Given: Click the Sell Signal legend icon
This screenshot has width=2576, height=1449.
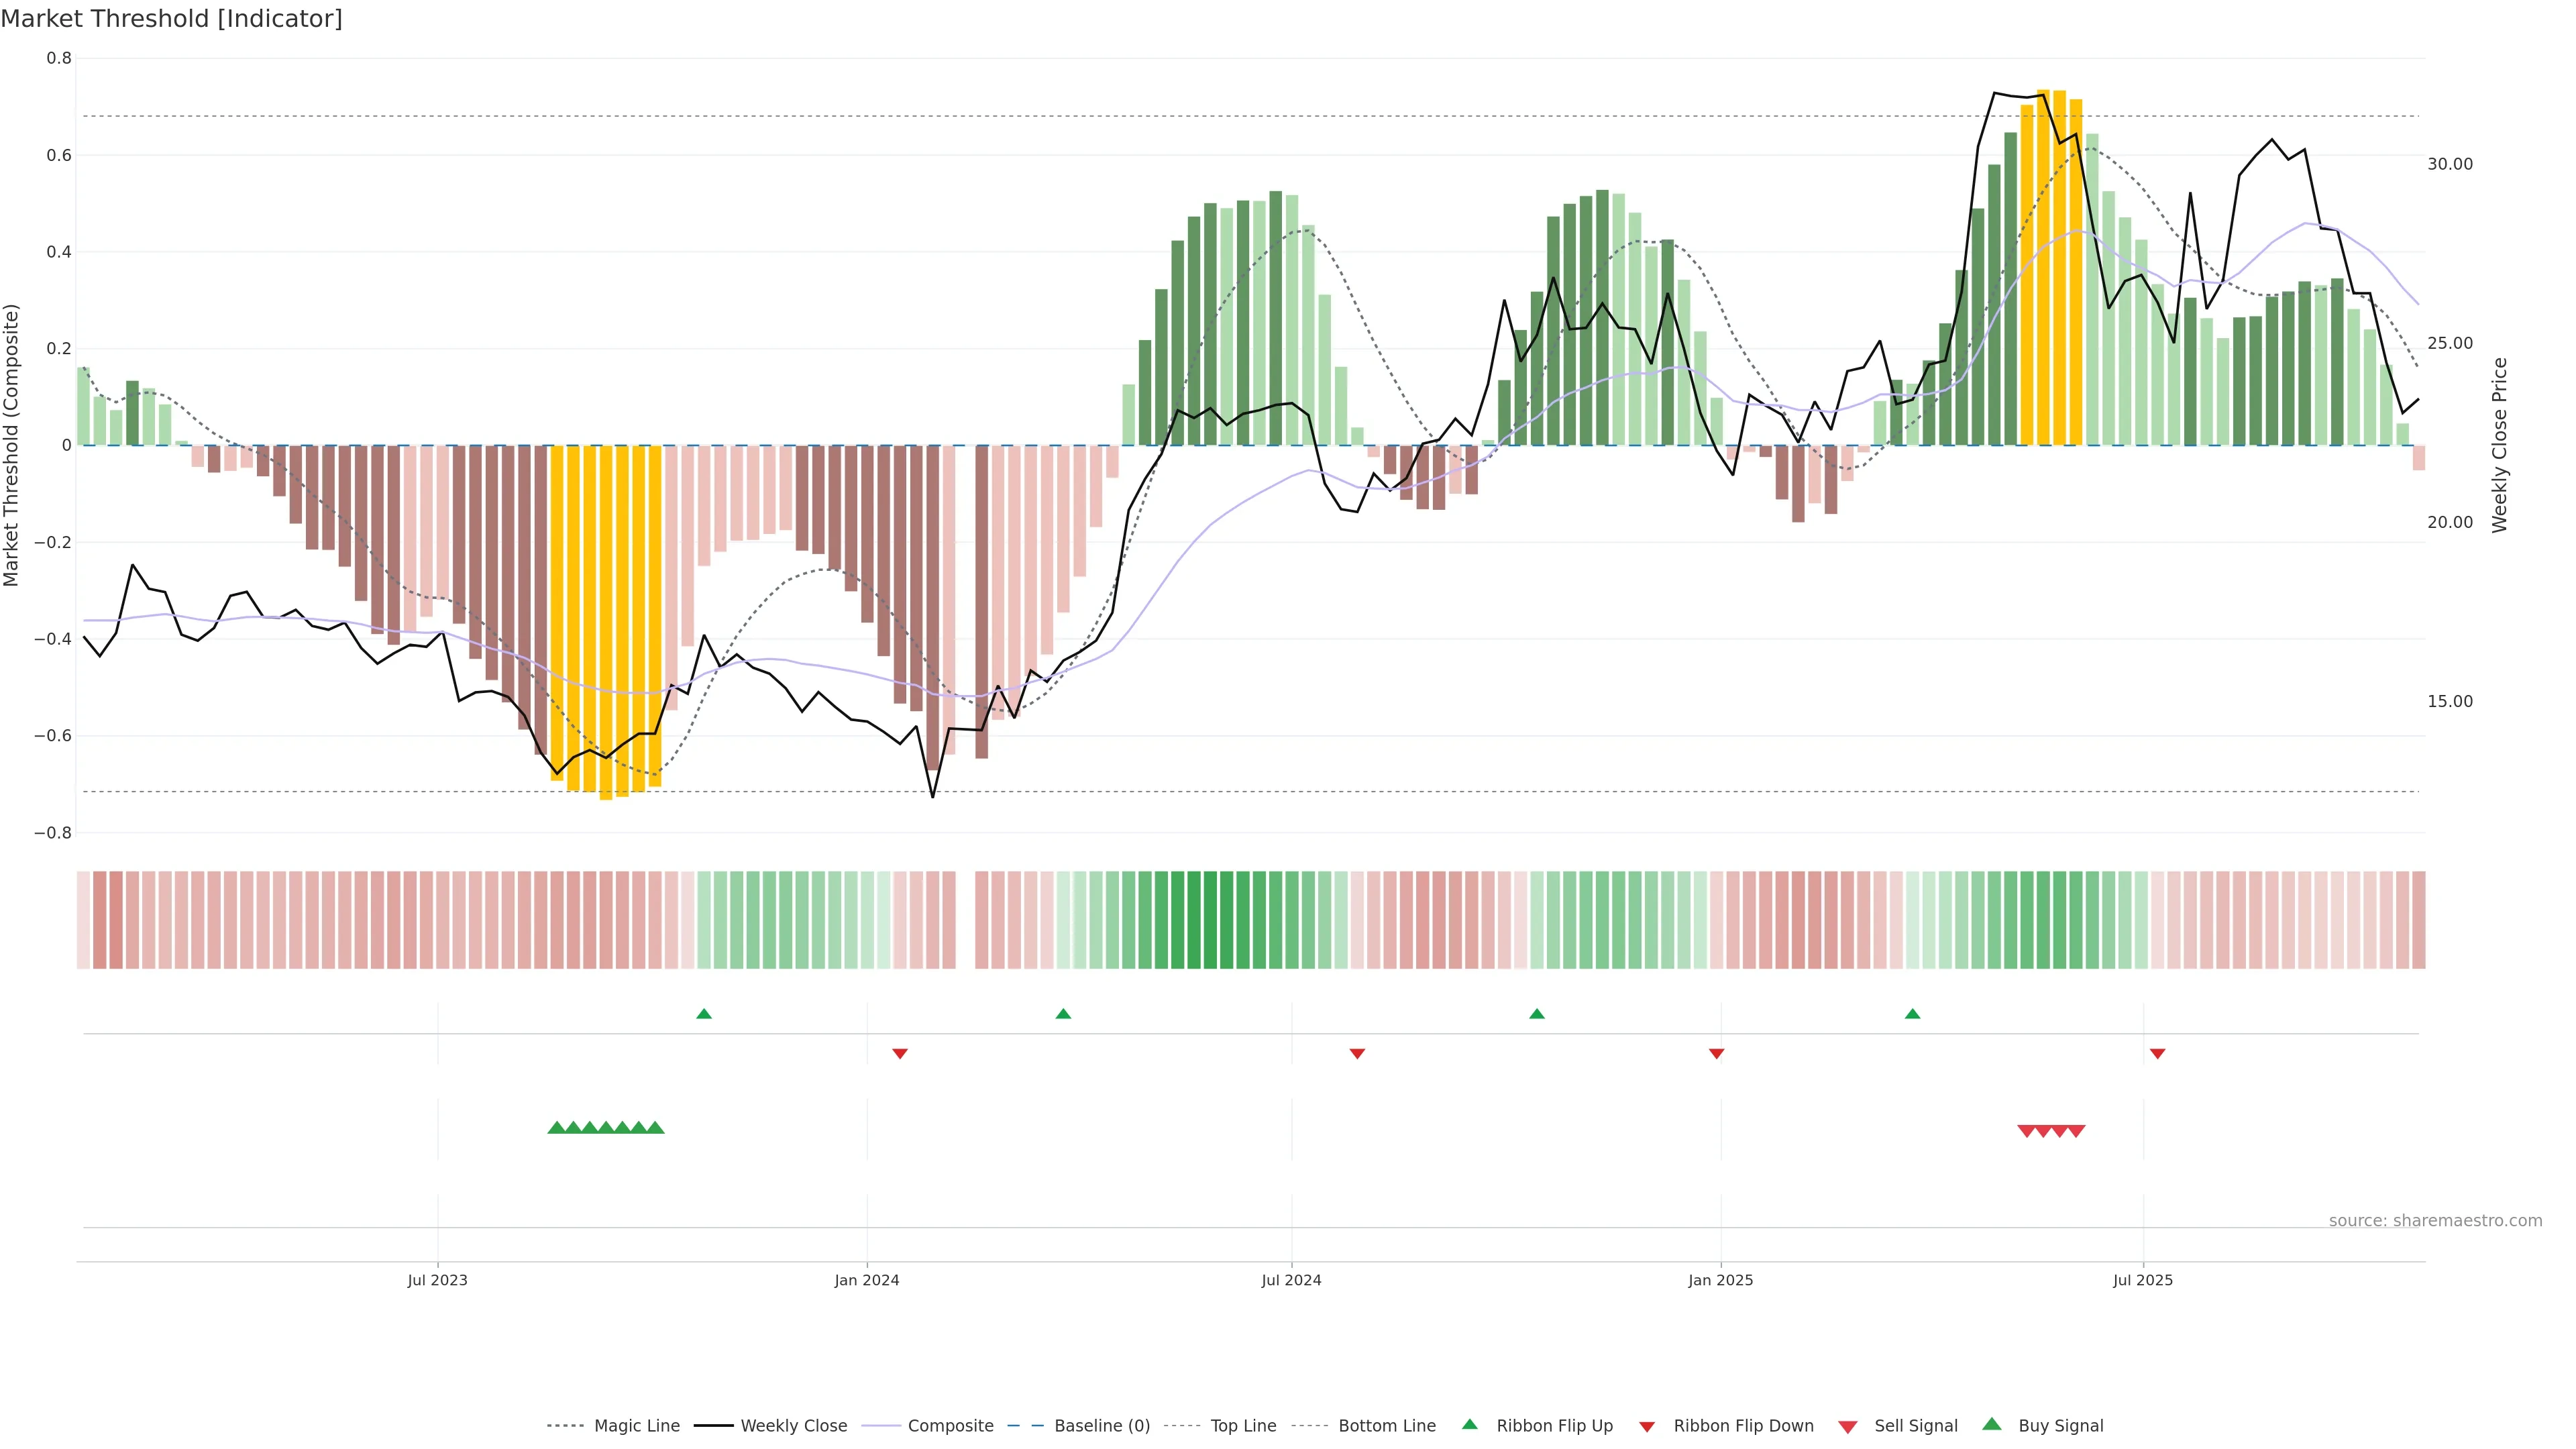Looking at the screenshot, I should point(1848,1427).
